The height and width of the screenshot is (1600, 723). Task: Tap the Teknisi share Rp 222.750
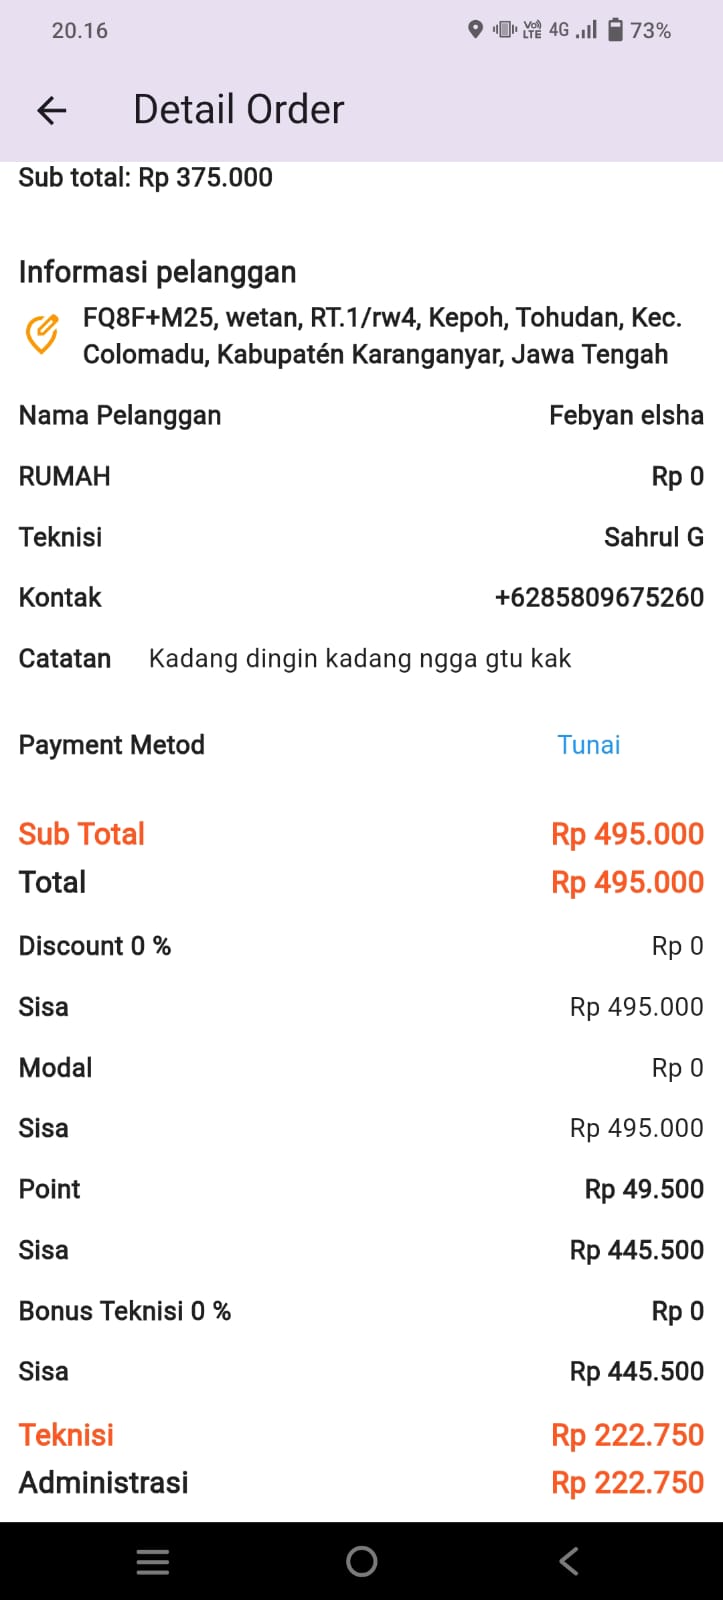click(627, 1435)
